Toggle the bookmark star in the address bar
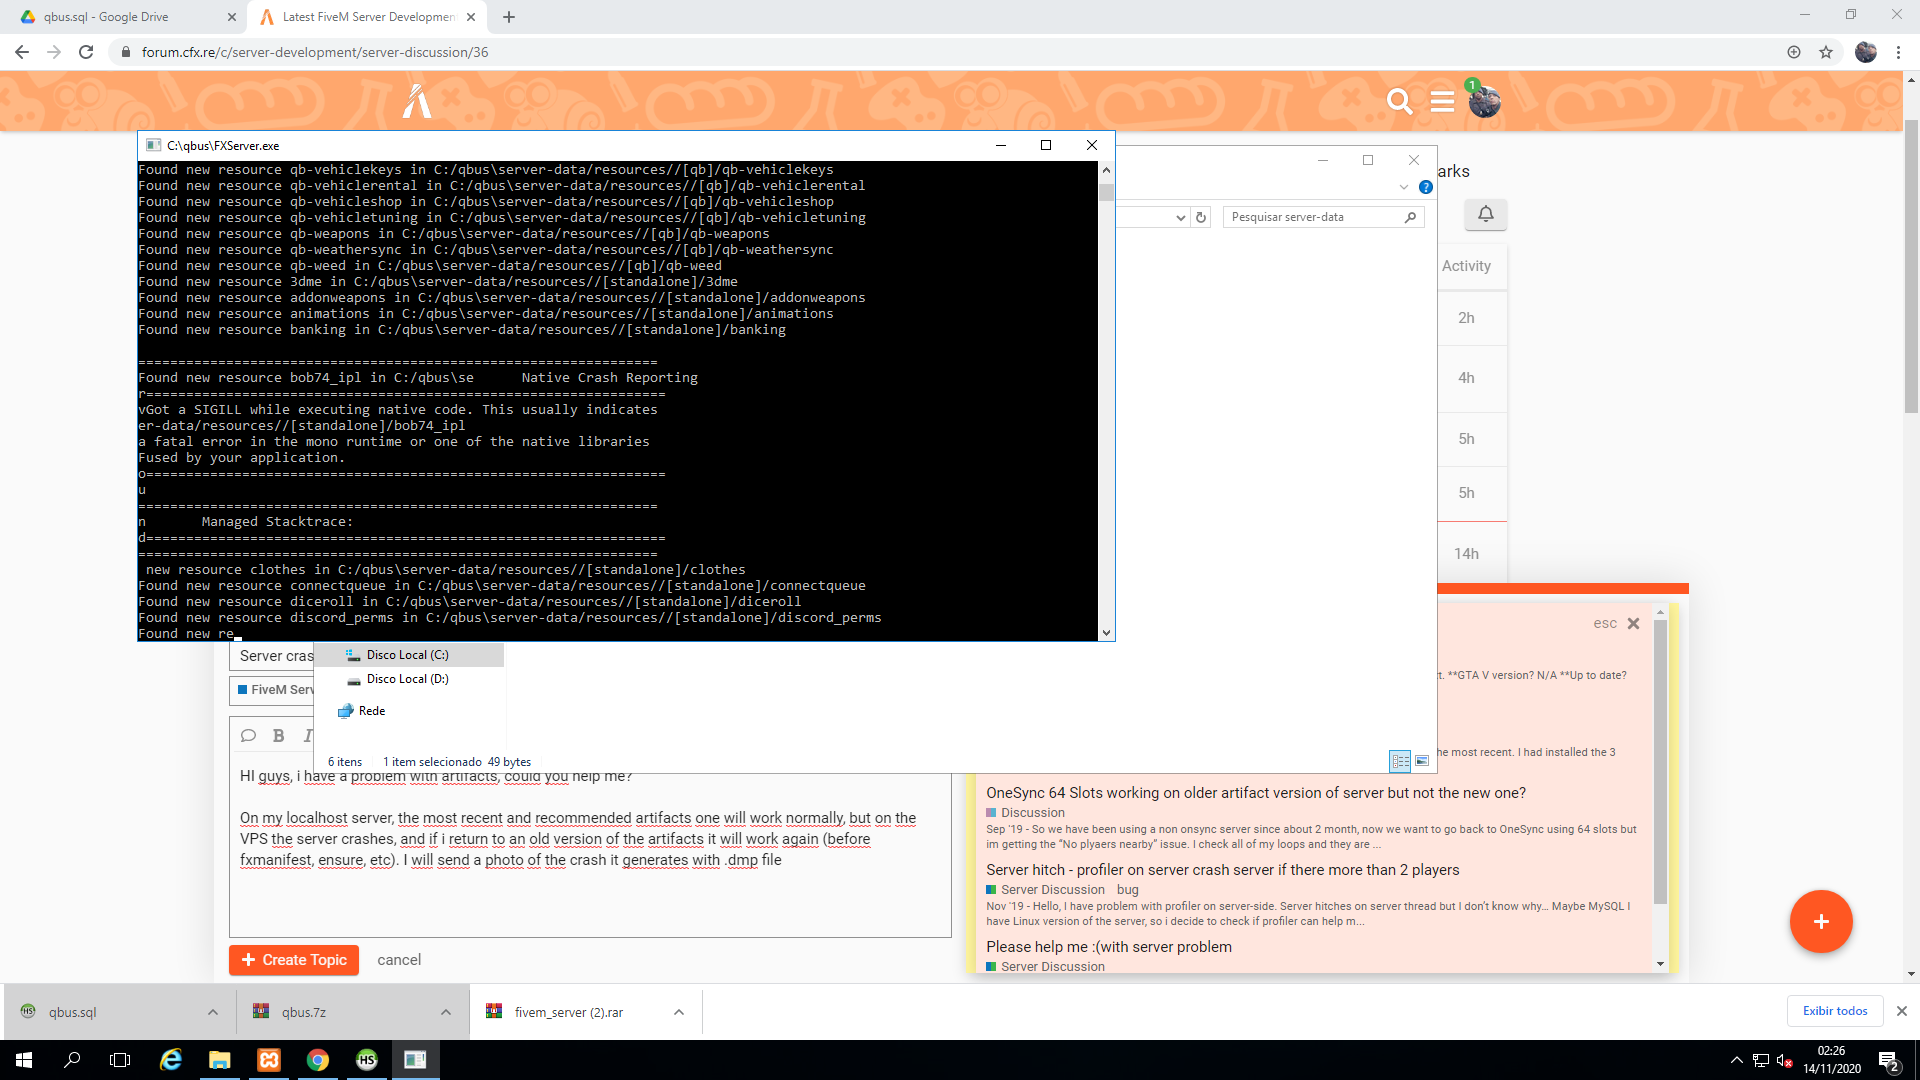 click(1827, 52)
